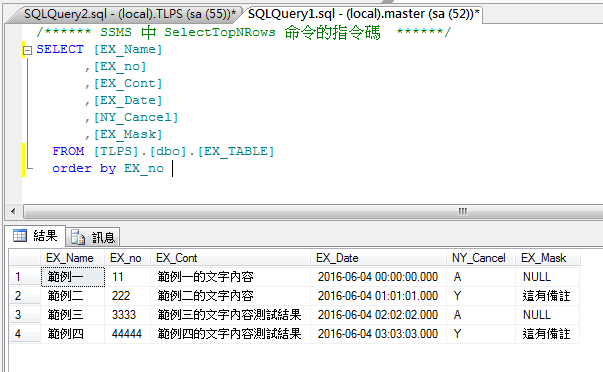Click the cell 範例一的文字內容
This screenshot has width=603, height=372.
pos(231,277)
